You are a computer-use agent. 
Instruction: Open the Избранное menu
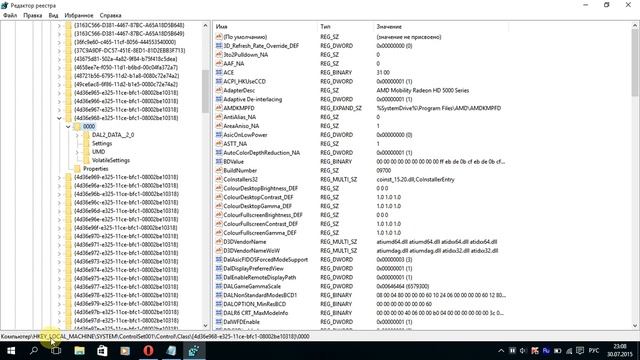click(x=79, y=15)
